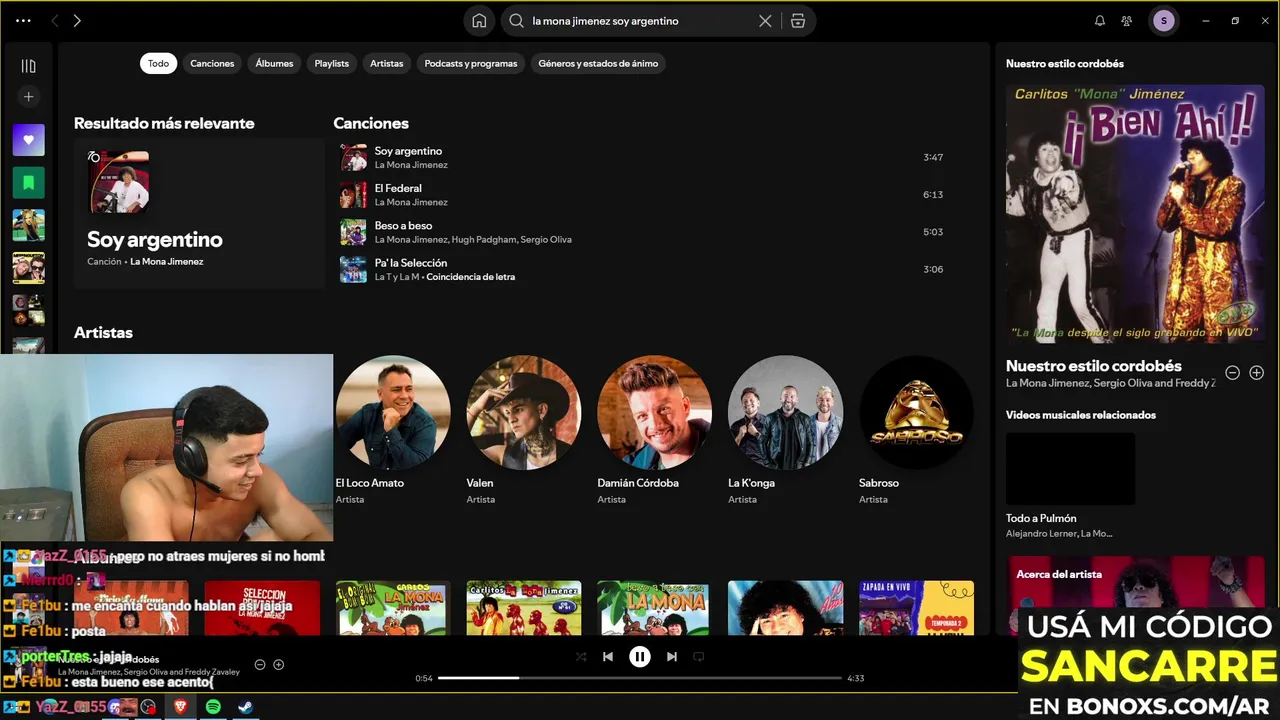Screen dimensions: 1280x720
Task: Click the search field showing 'la mona jimenez soy argentino'
Action: (640, 21)
